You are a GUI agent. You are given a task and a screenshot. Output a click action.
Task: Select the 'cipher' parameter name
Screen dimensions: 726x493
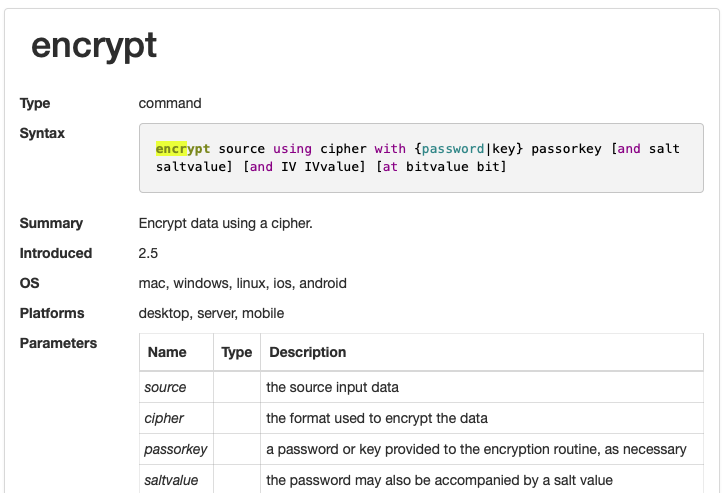(x=164, y=418)
